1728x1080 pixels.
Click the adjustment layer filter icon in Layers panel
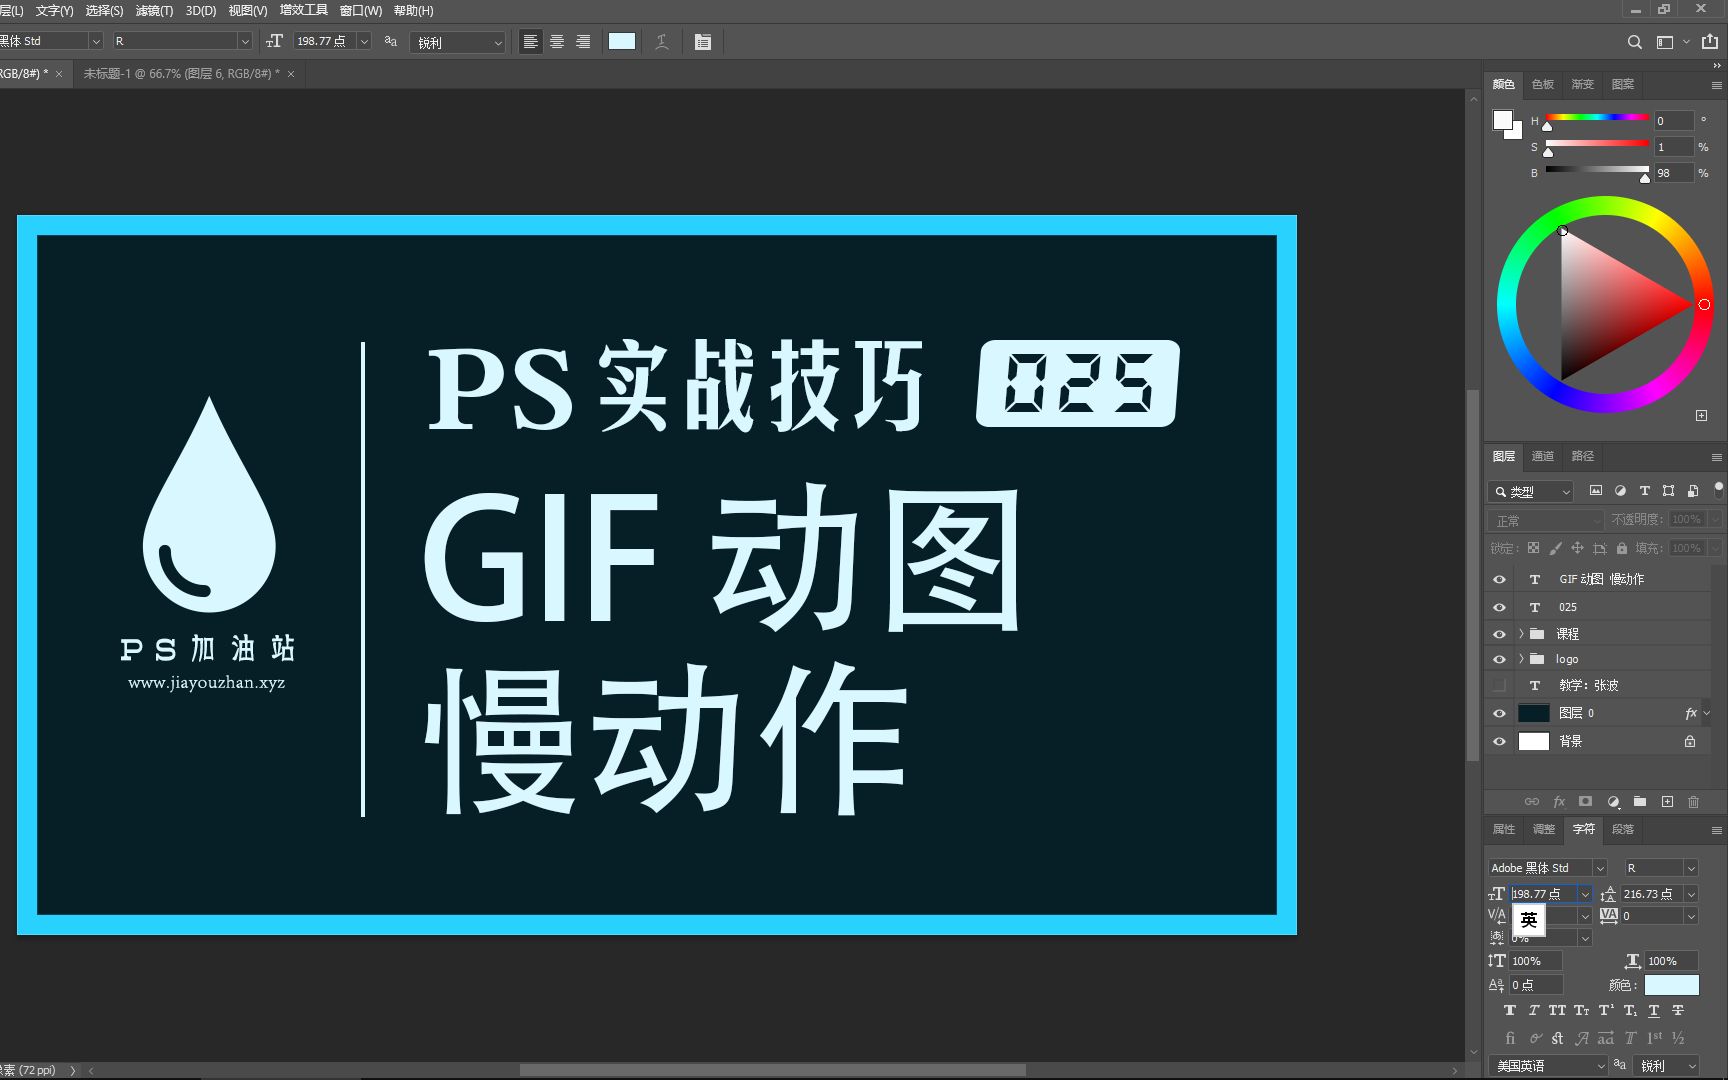[x=1622, y=491]
